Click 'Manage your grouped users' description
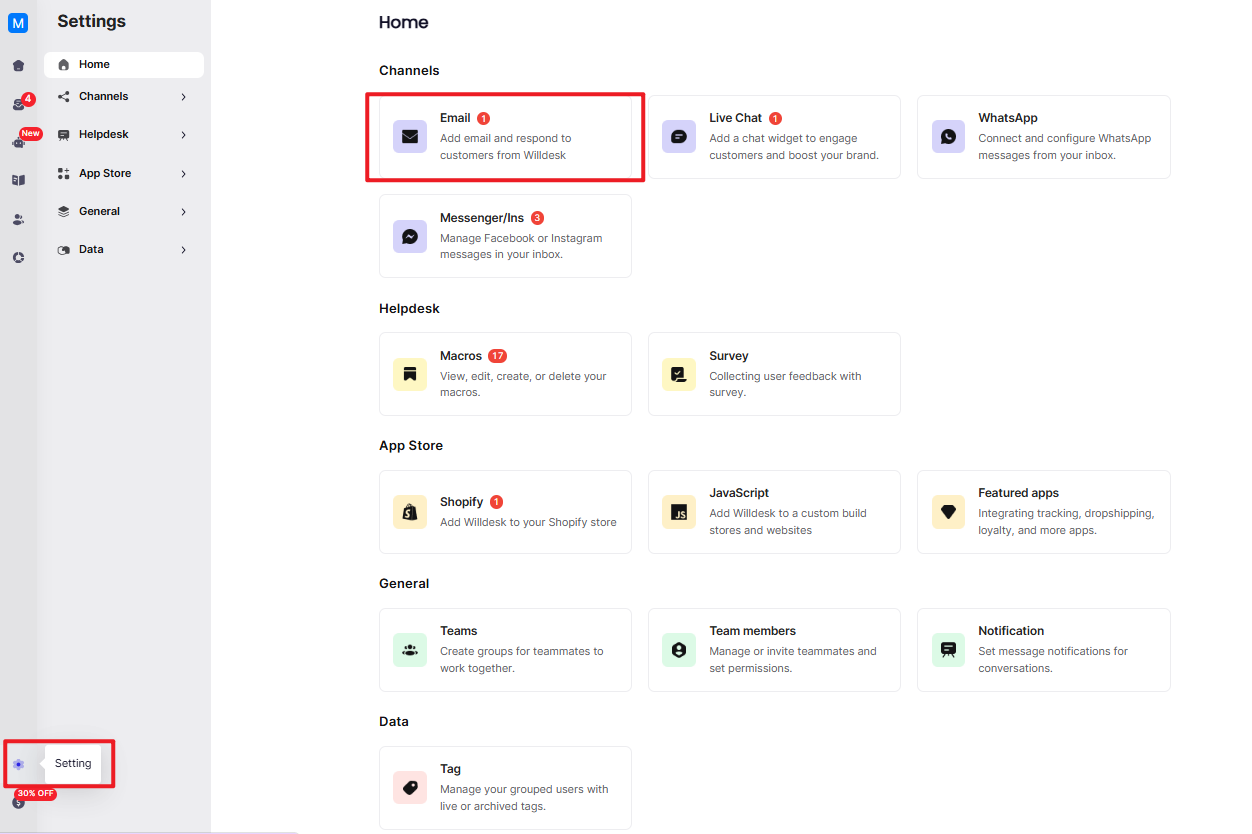The image size is (1252, 834). 524,798
